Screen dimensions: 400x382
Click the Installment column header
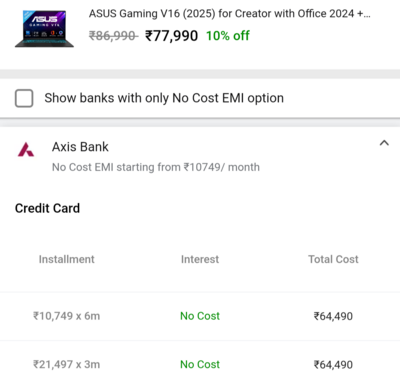pos(66,259)
